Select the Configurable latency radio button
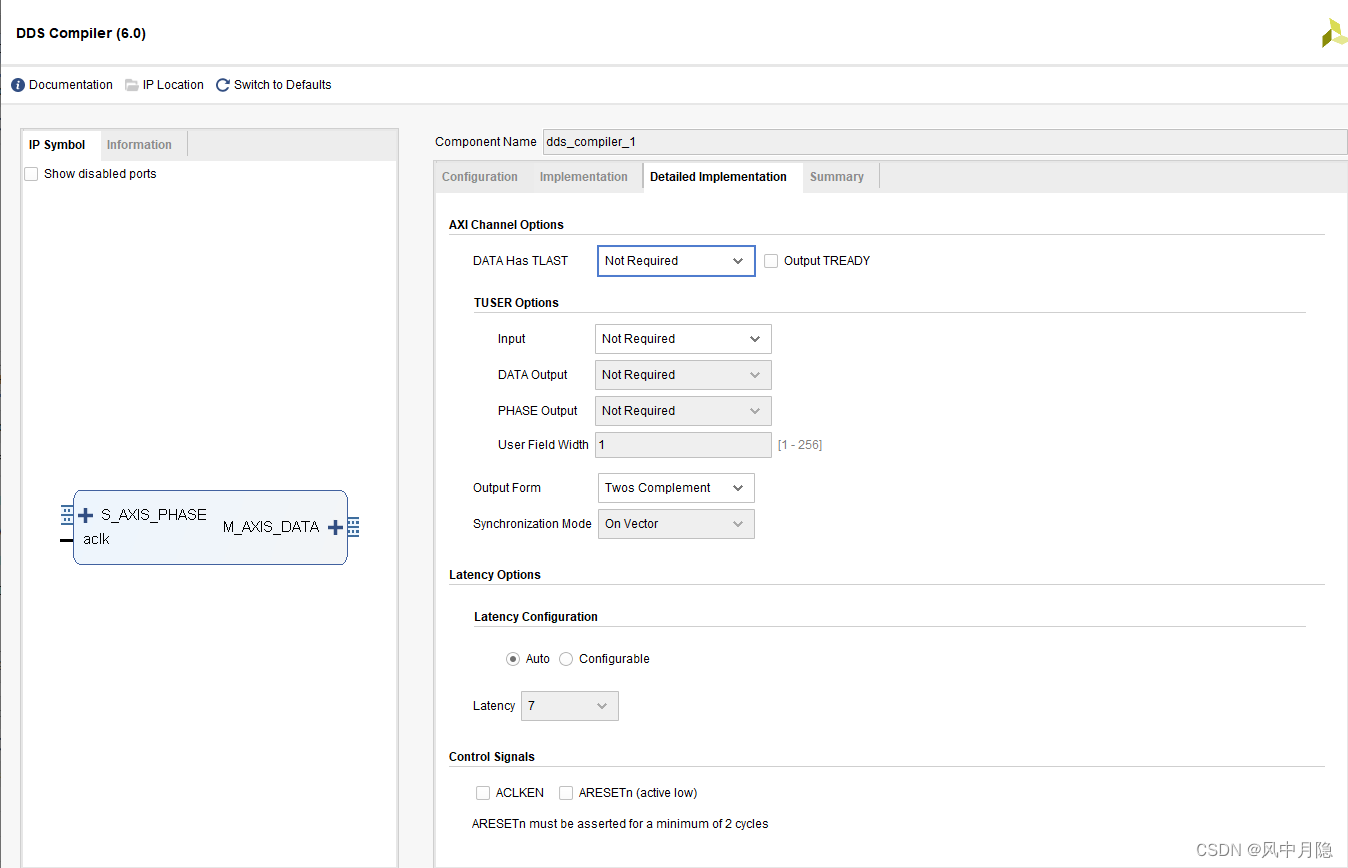 click(566, 659)
